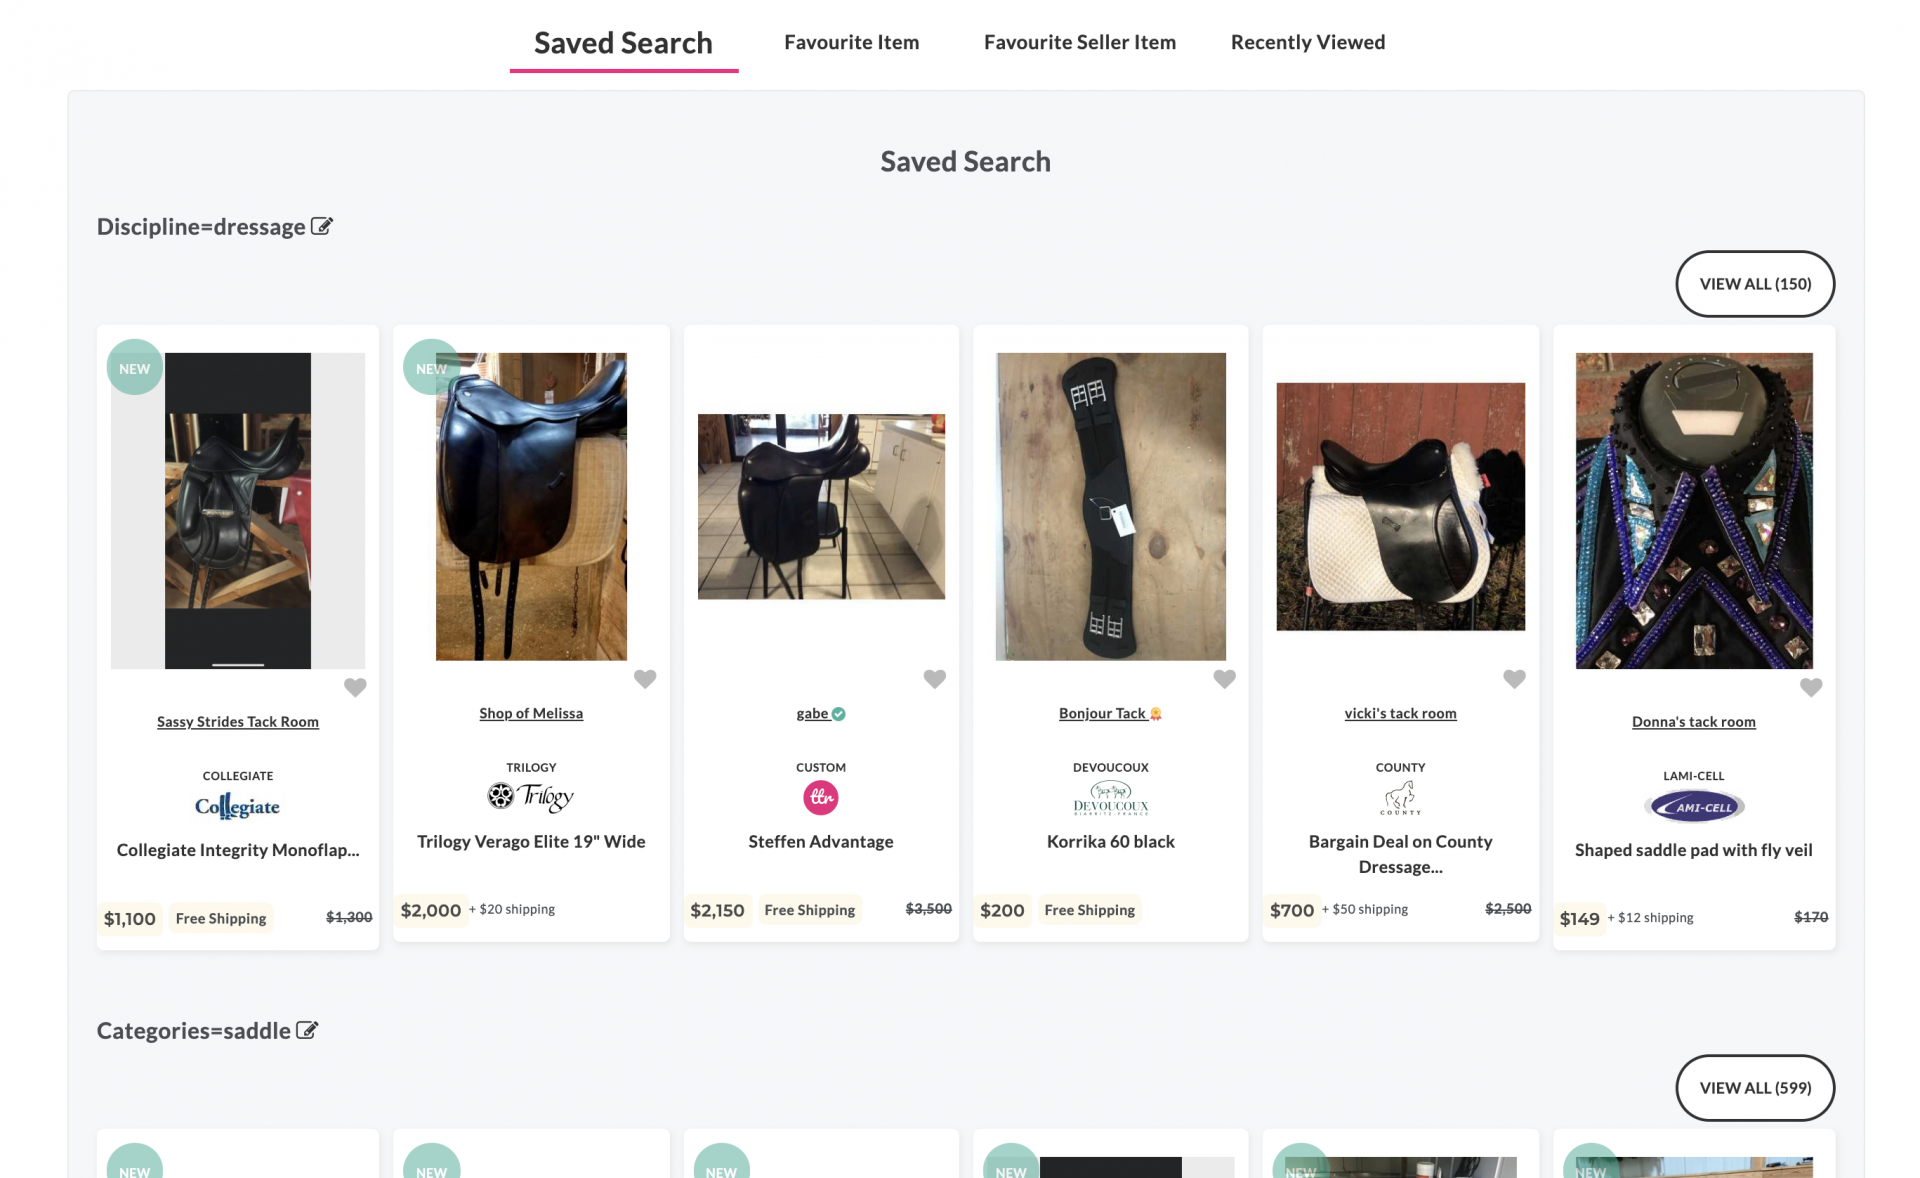Screen dimensions: 1920x1178
Task: Toggle heart on Korrika 60 black listing
Action: [1224, 679]
